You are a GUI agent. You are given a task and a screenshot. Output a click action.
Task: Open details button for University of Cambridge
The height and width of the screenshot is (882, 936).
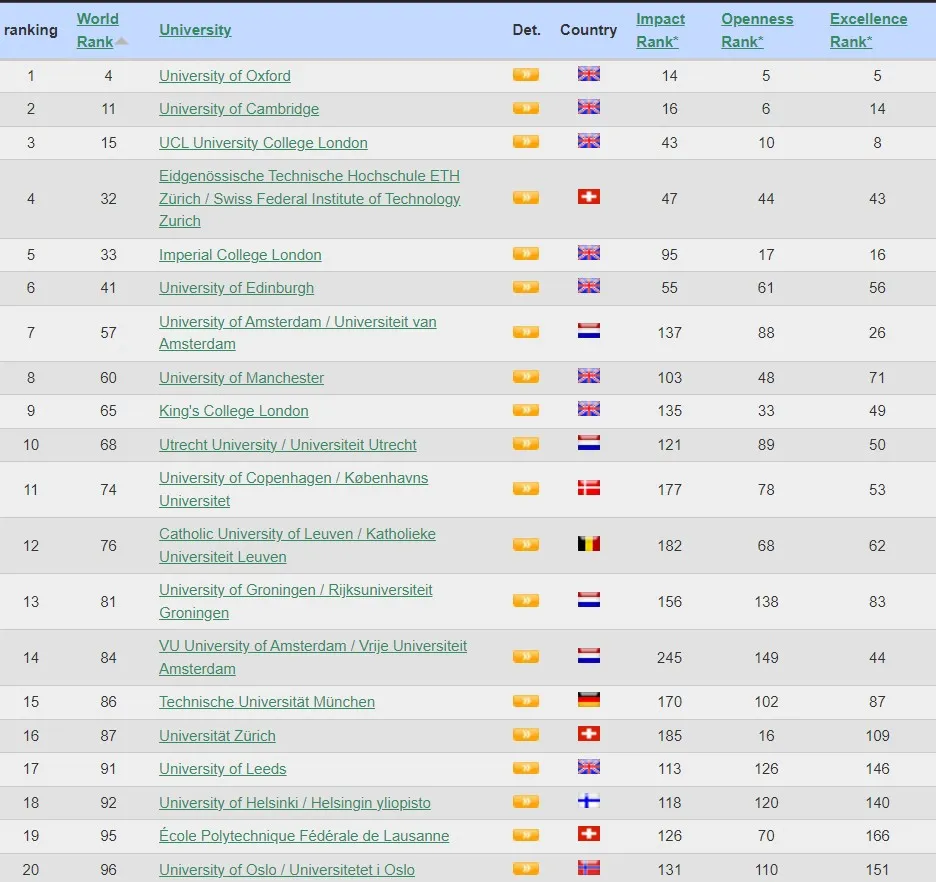pyautogui.click(x=526, y=108)
